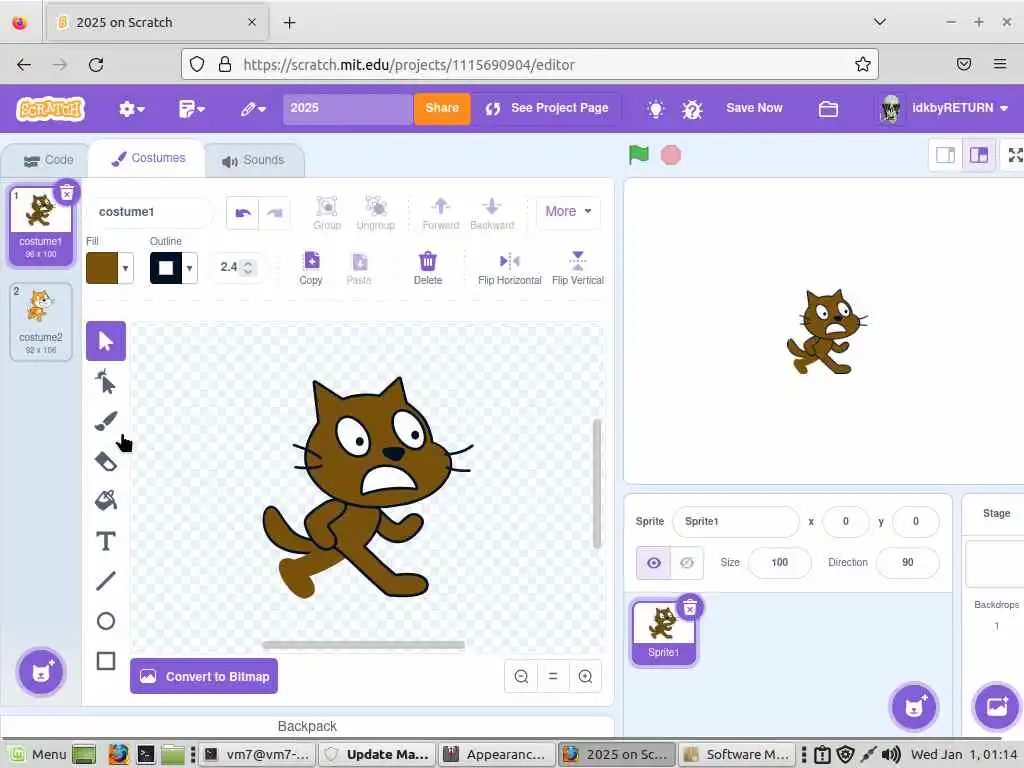
Task: Open Firefox tab list chevron
Action: tap(880, 22)
